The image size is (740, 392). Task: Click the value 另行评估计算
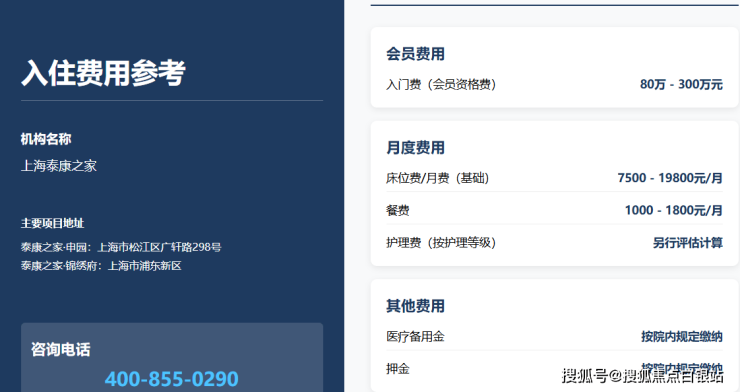coord(688,242)
